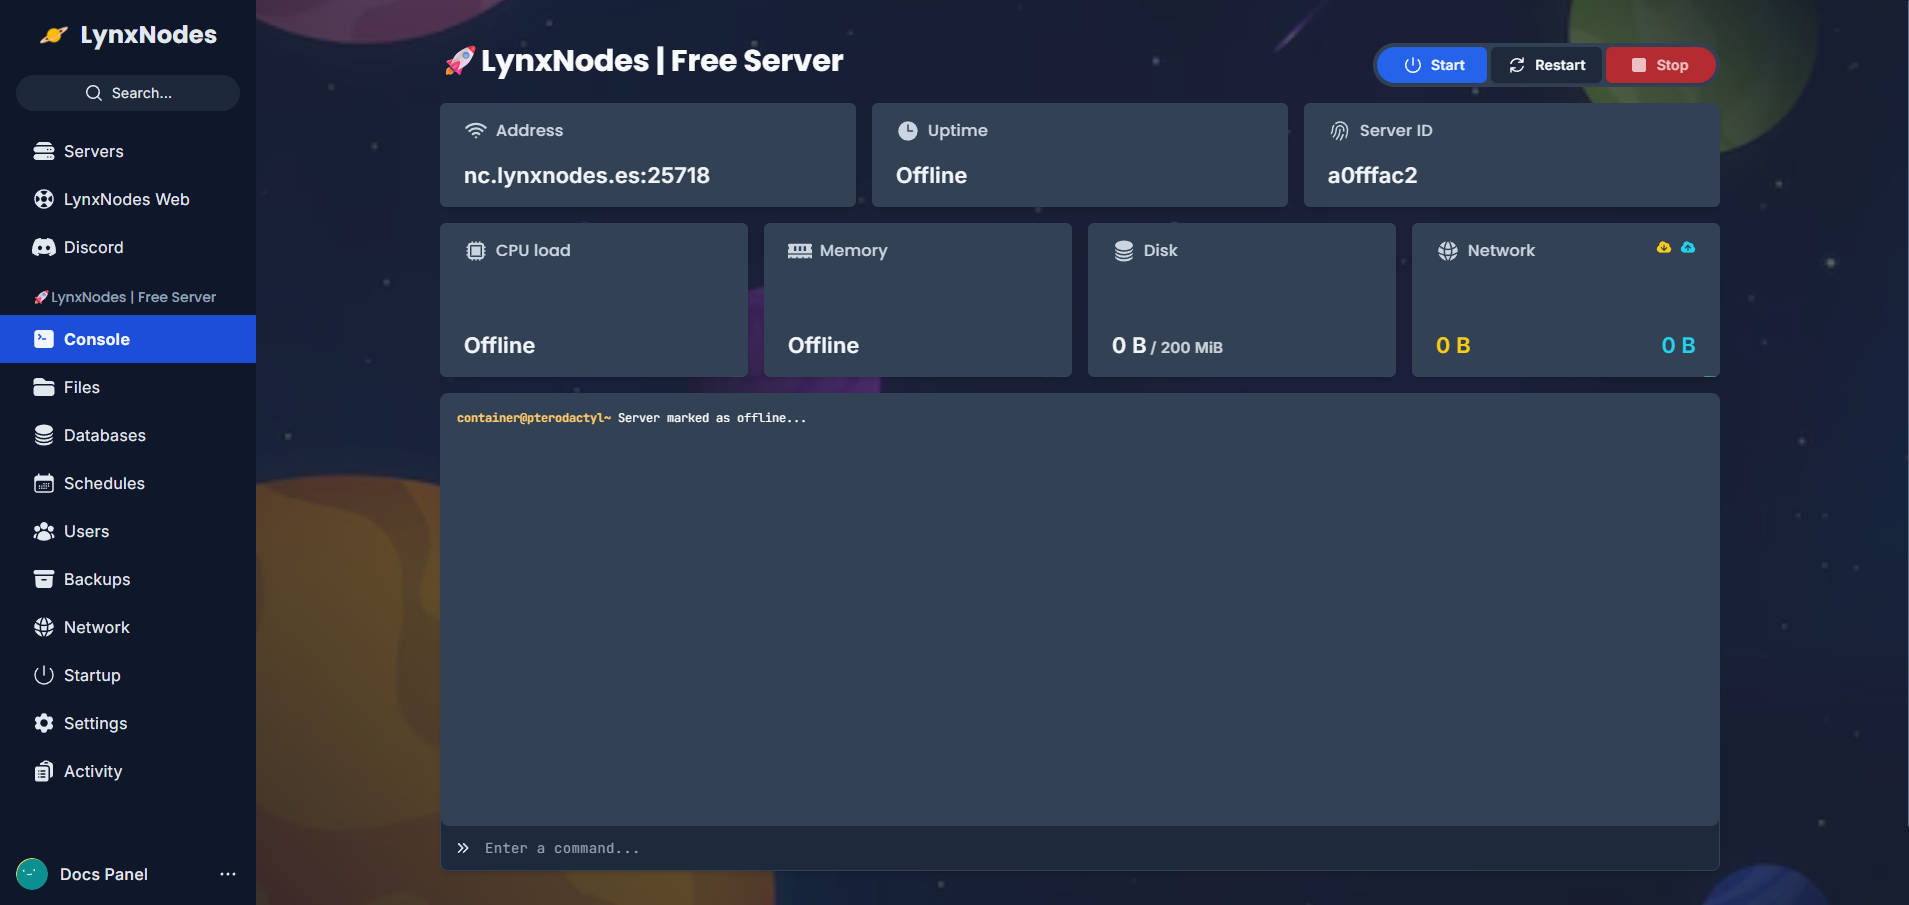Image resolution: width=1909 pixels, height=905 pixels.
Task: Click the cyan cloud download icon
Action: coord(1688,247)
